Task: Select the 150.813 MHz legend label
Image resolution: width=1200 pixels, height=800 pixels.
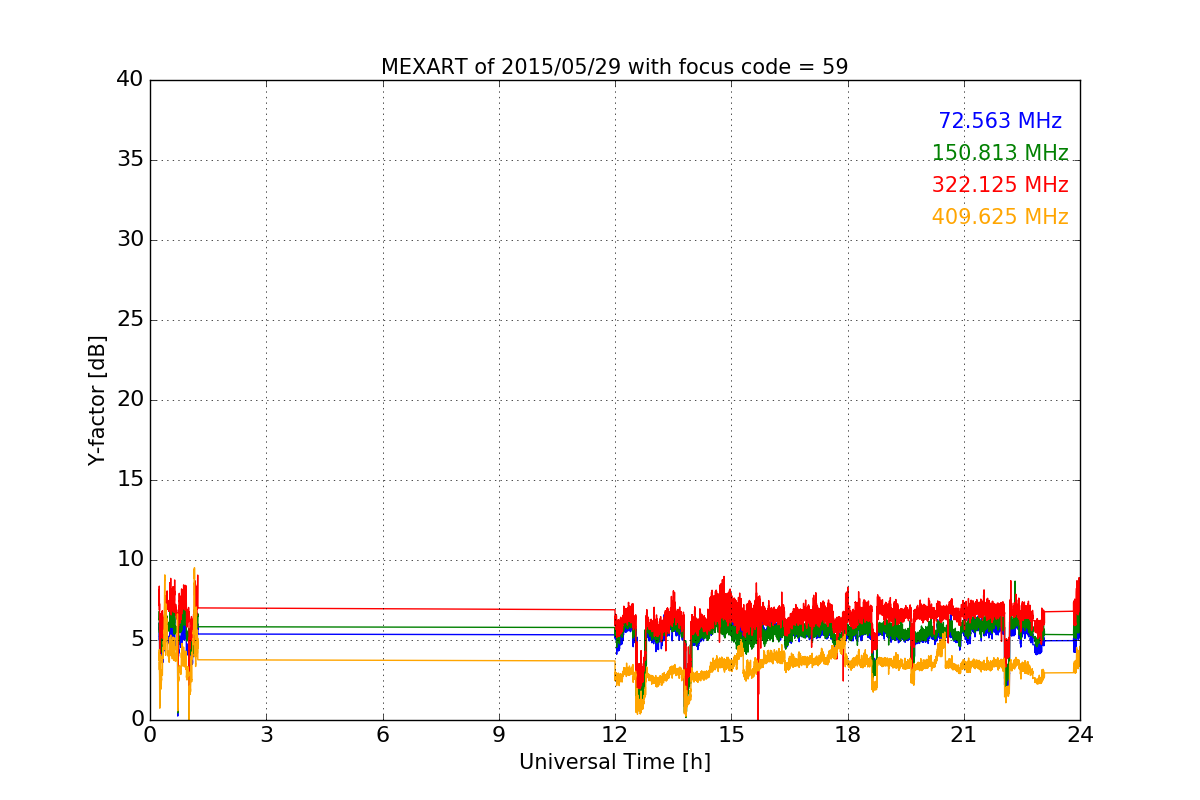Action: (1000, 153)
